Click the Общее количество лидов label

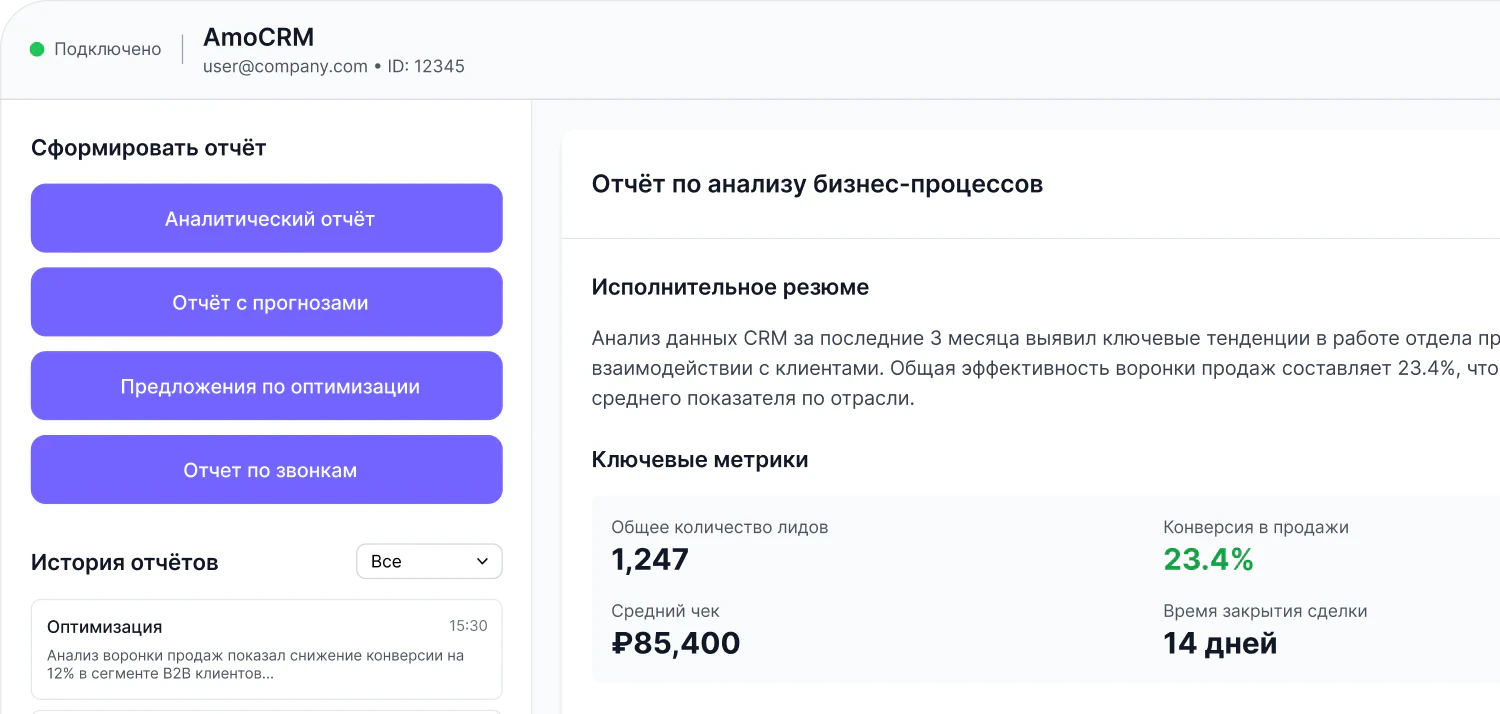coord(720,527)
